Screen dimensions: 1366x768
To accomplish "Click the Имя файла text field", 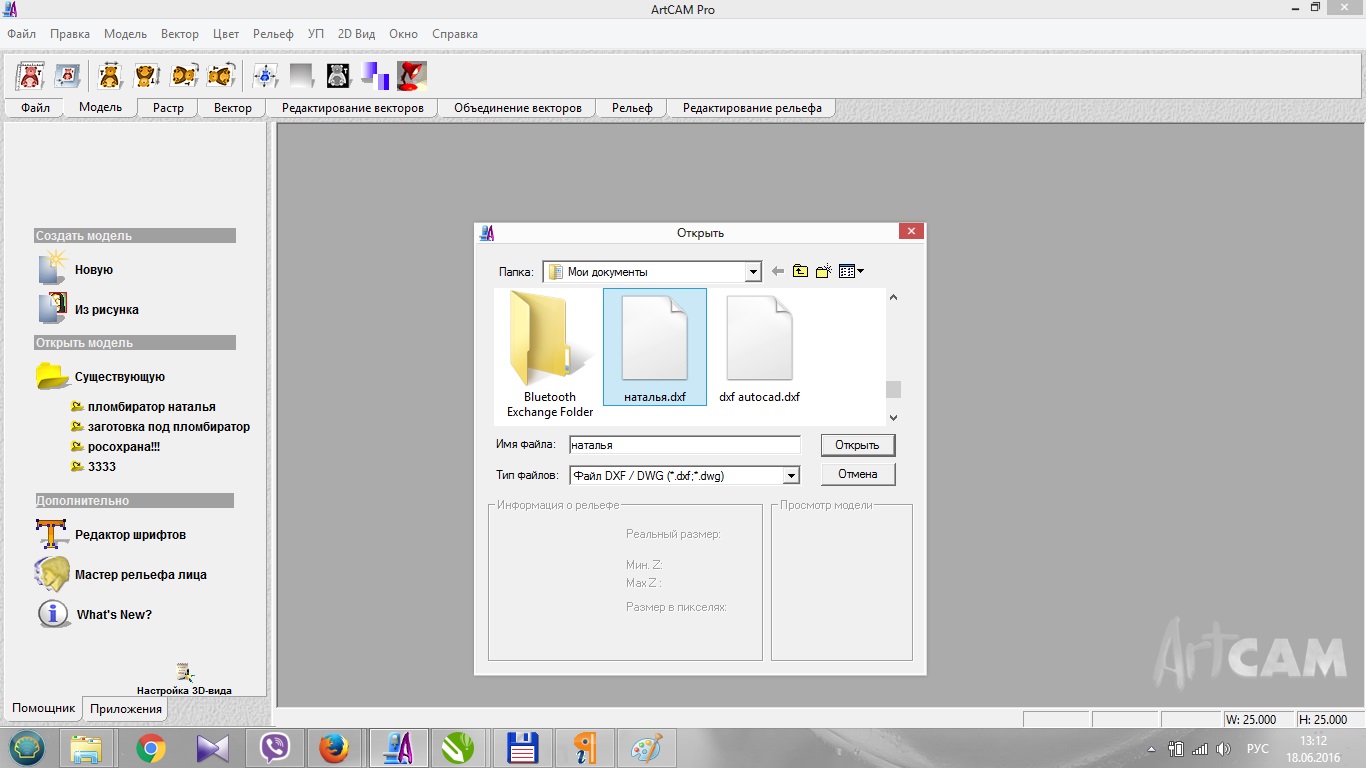I will click(x=684, y=445).
